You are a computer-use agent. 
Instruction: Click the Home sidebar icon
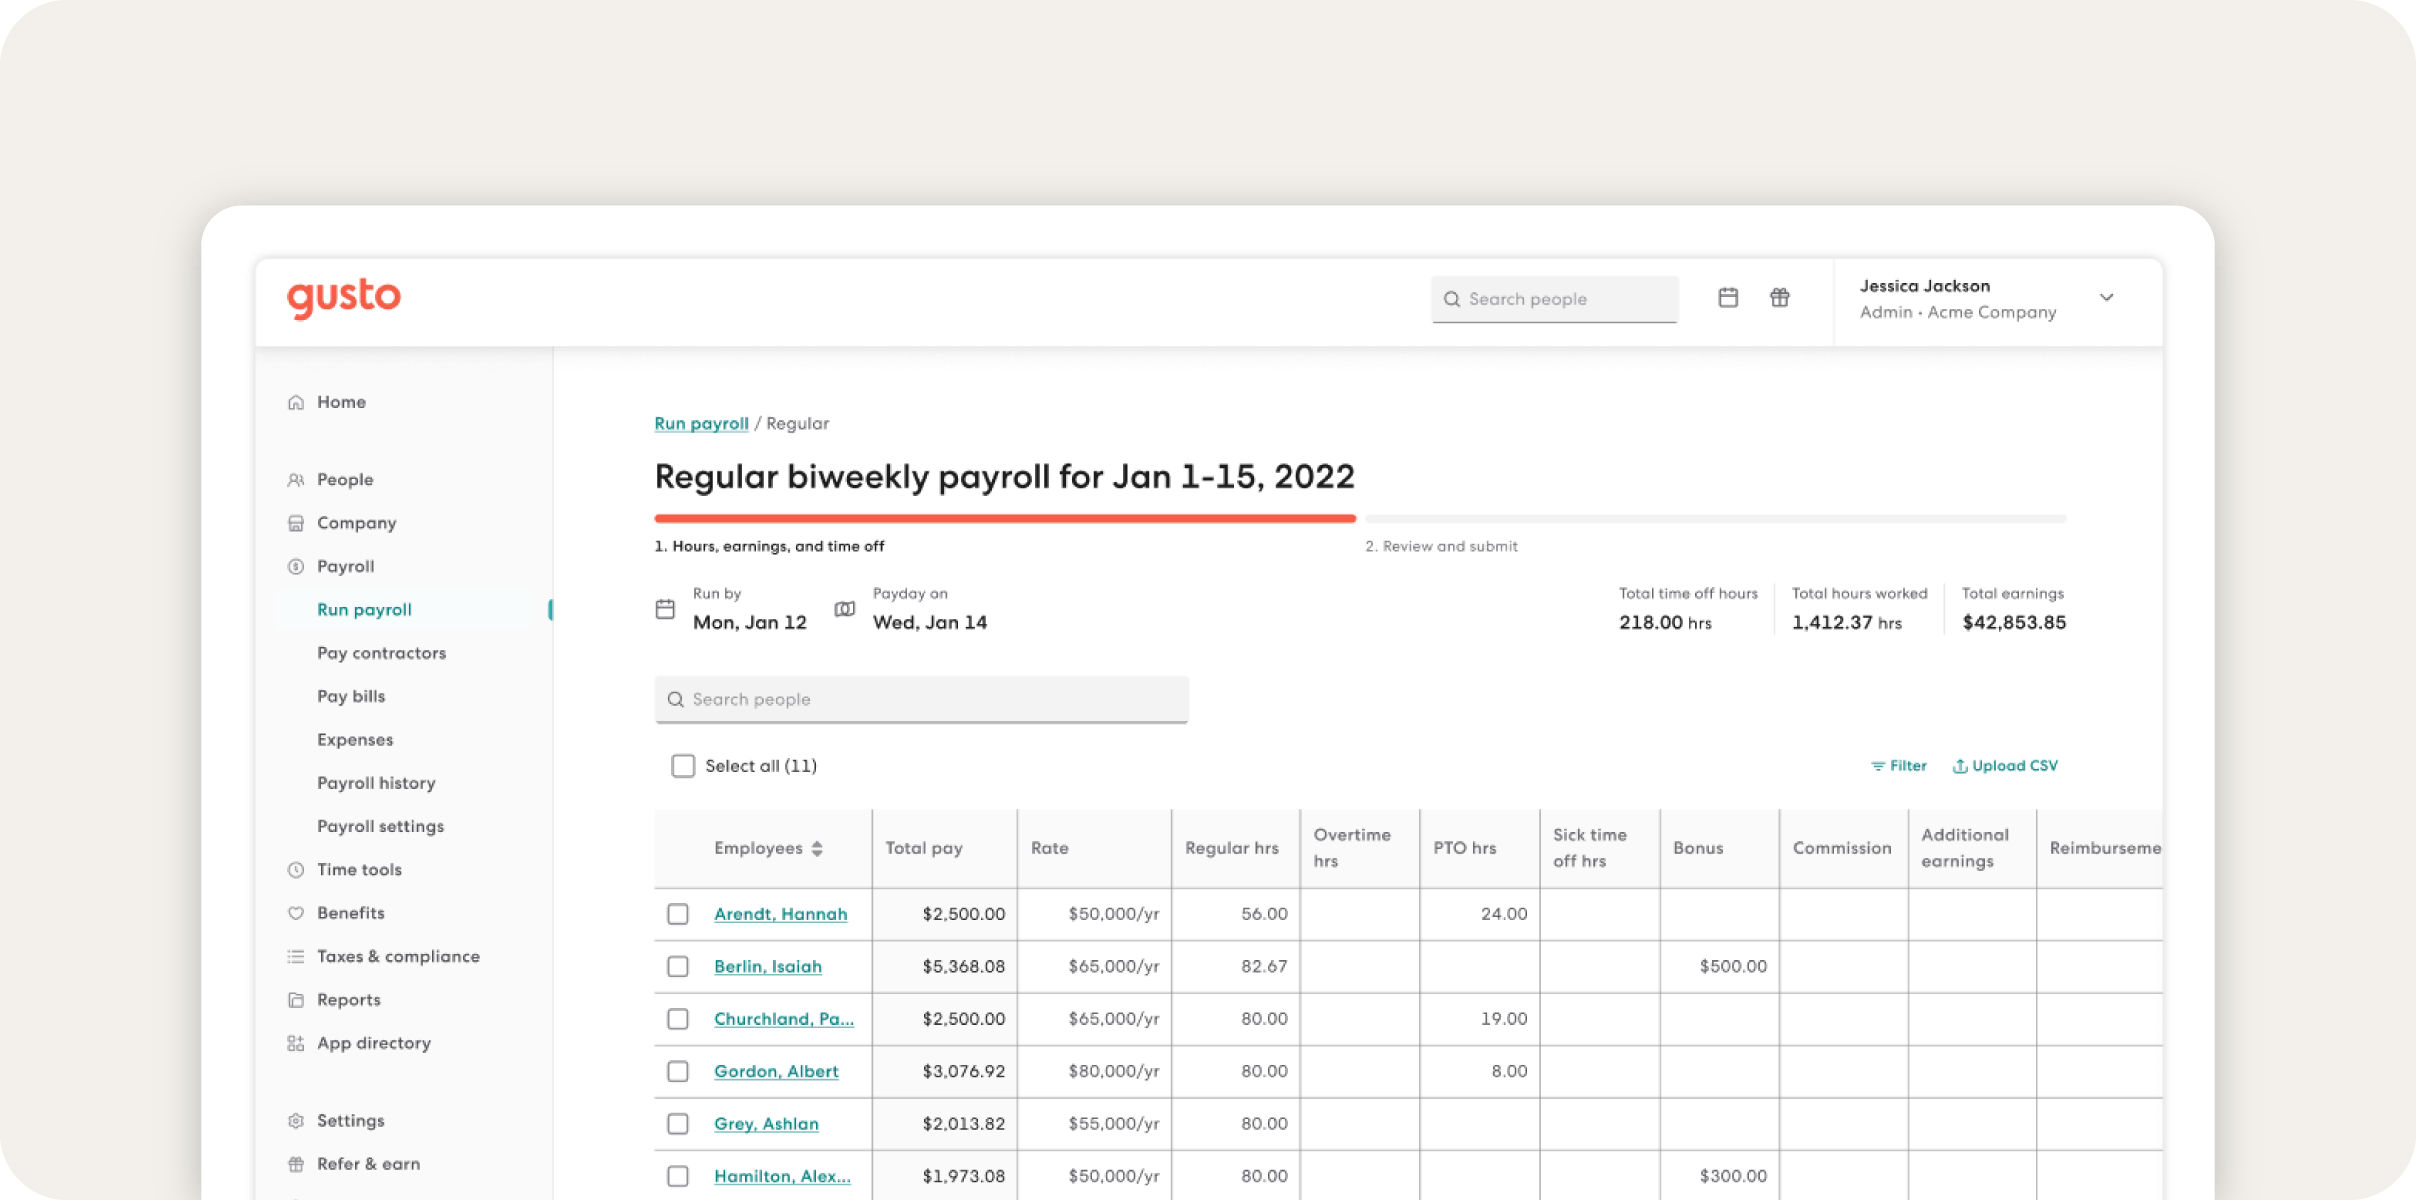(296, 403)
